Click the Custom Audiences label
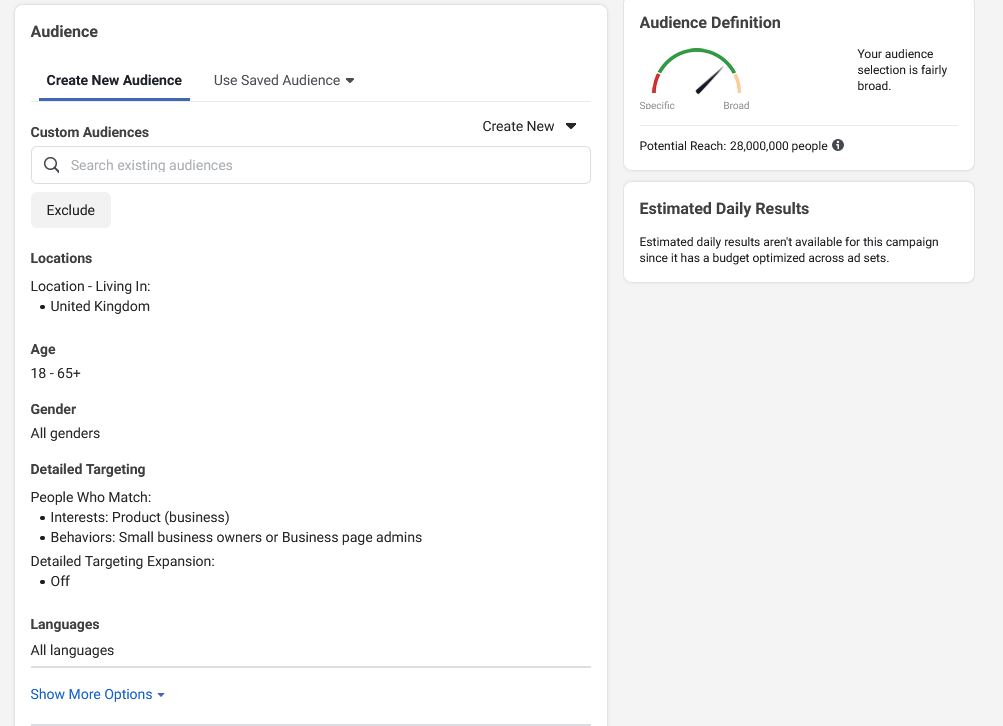 tap(90, 132)
